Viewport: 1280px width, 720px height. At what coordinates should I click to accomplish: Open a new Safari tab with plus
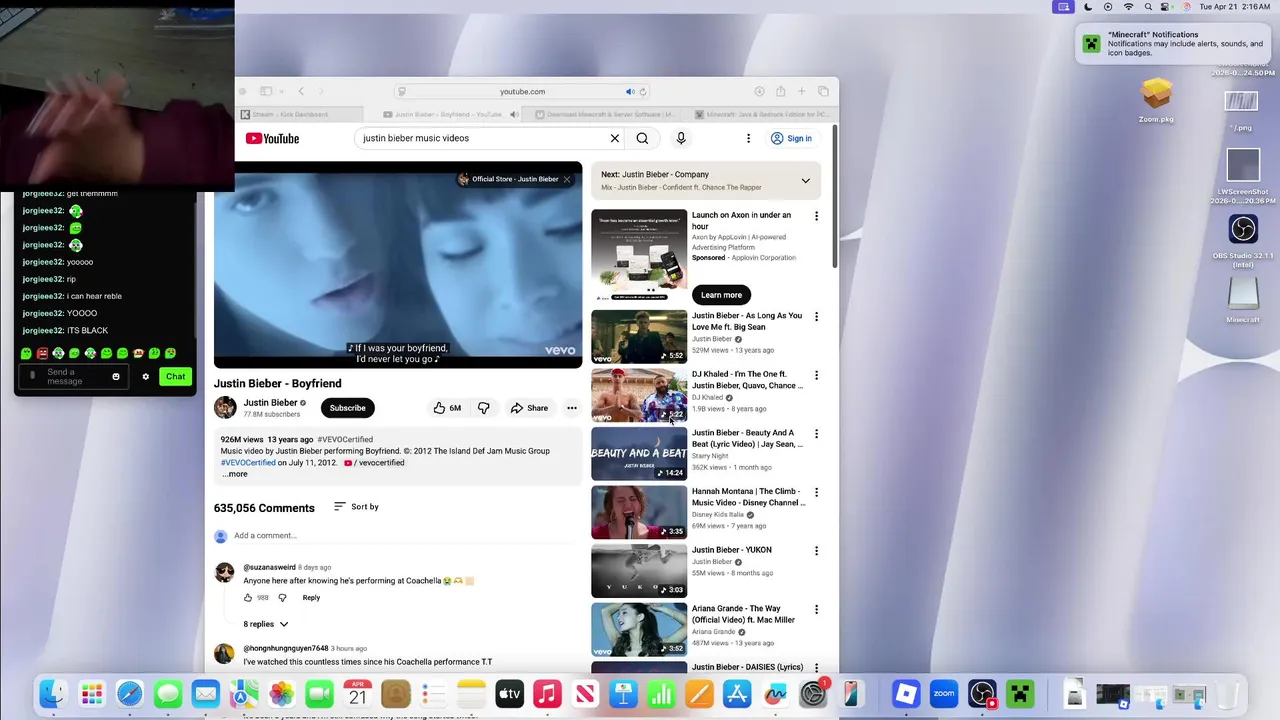click(801, 91)
